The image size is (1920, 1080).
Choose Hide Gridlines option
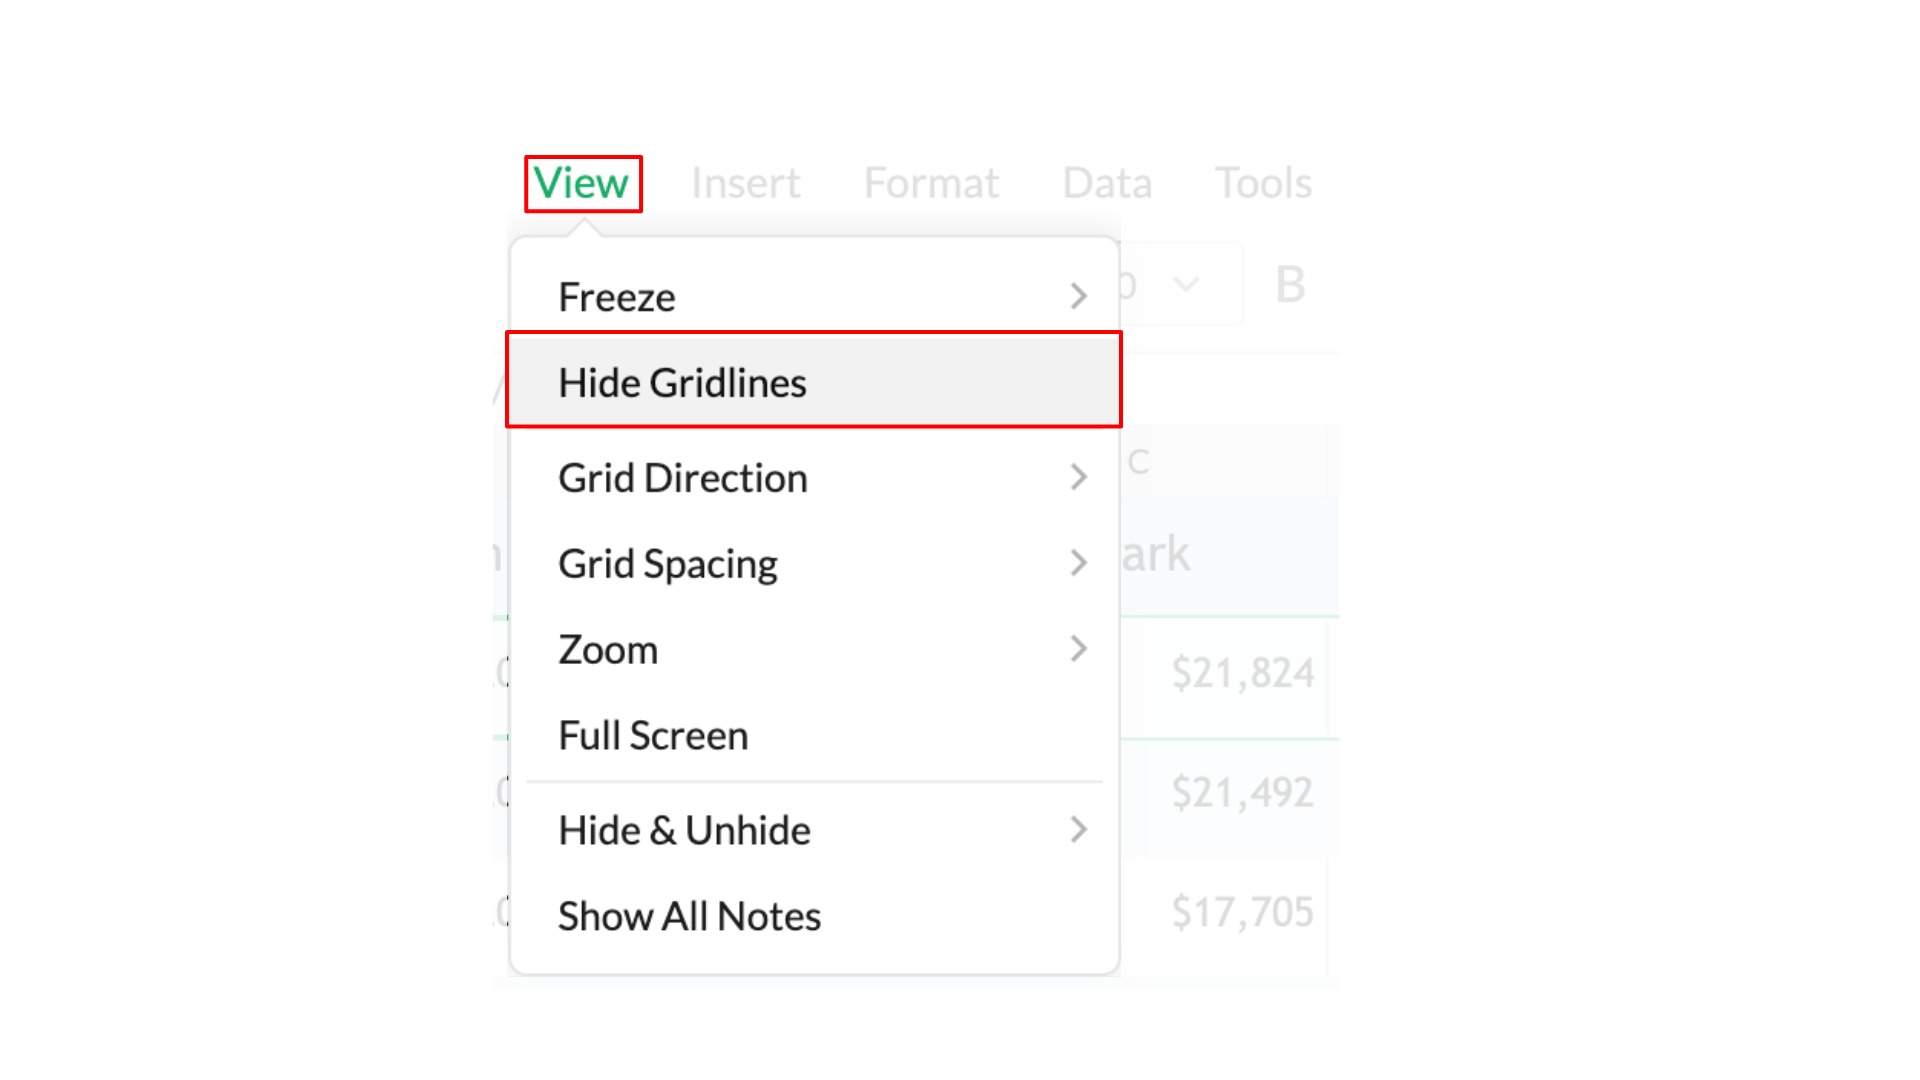point(682,382)
